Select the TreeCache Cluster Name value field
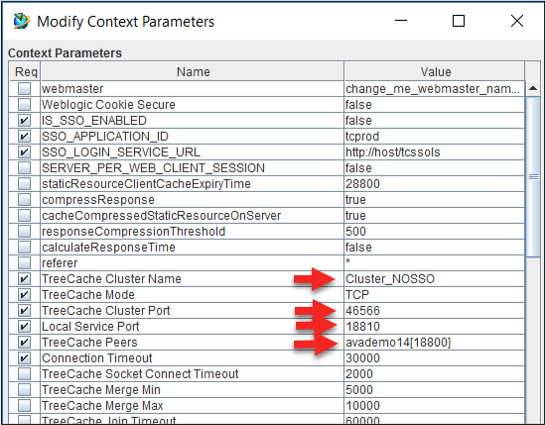The width and height of the screenshot is (546, 425). [x=434, y=279]
